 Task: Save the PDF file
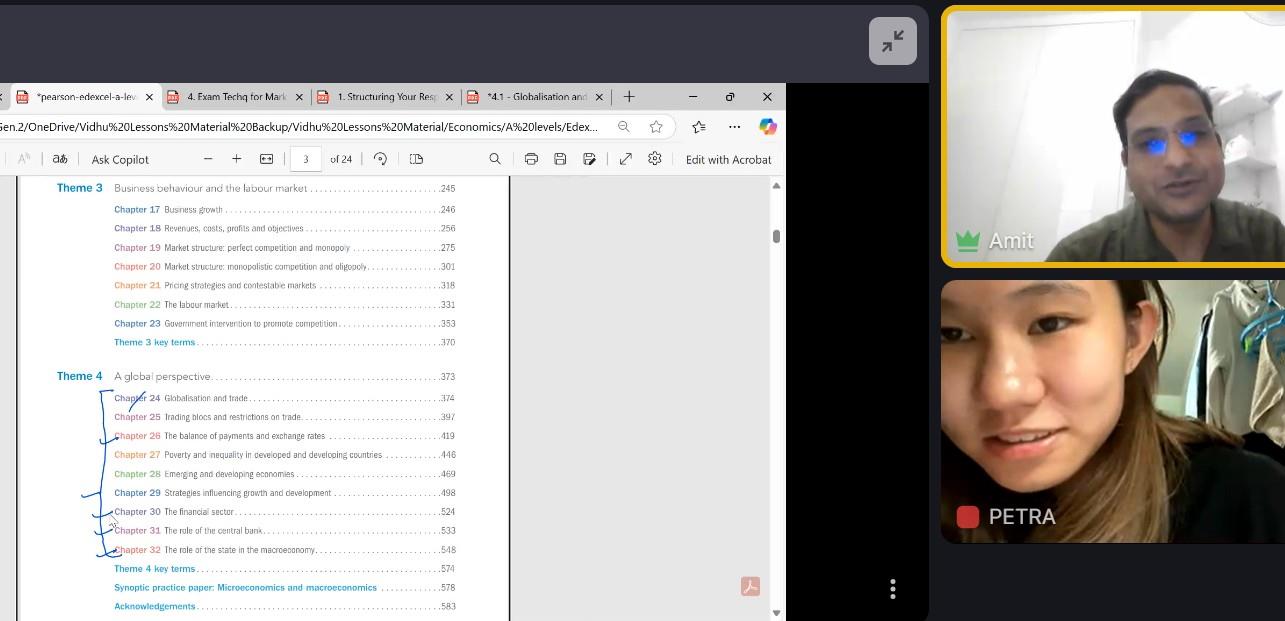tap(560, 159)
